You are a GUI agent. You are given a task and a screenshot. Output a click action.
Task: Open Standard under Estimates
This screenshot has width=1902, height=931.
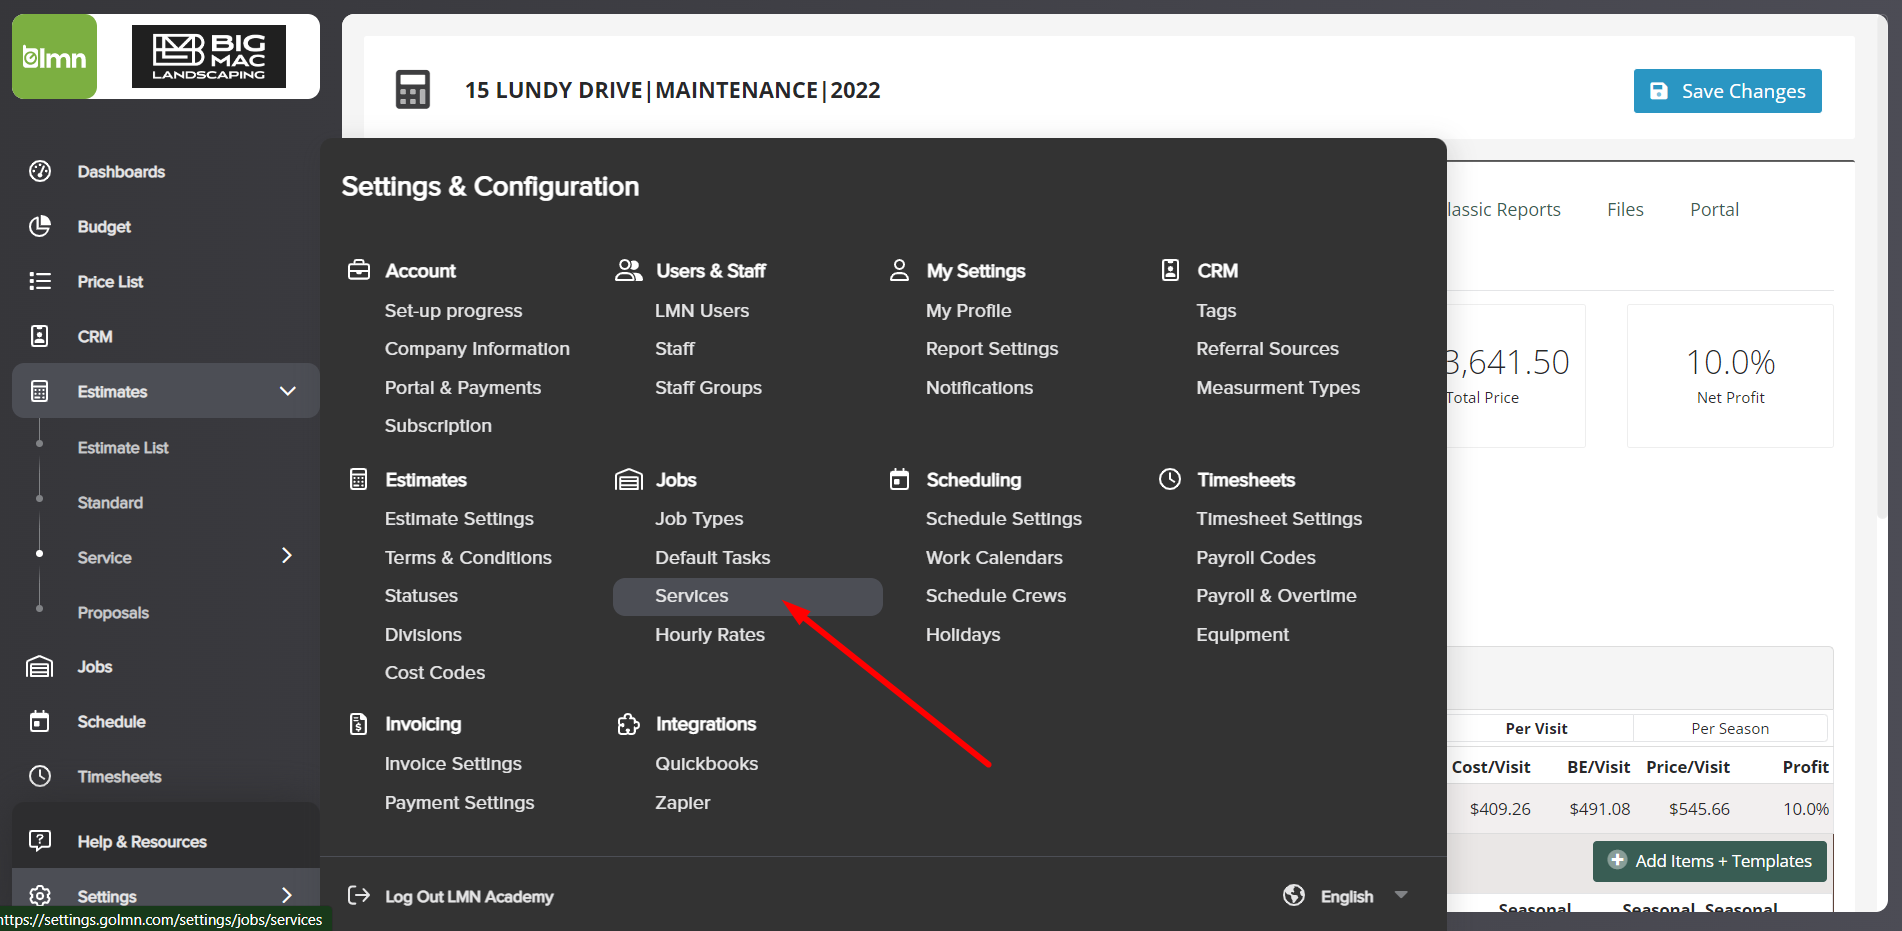110,502
